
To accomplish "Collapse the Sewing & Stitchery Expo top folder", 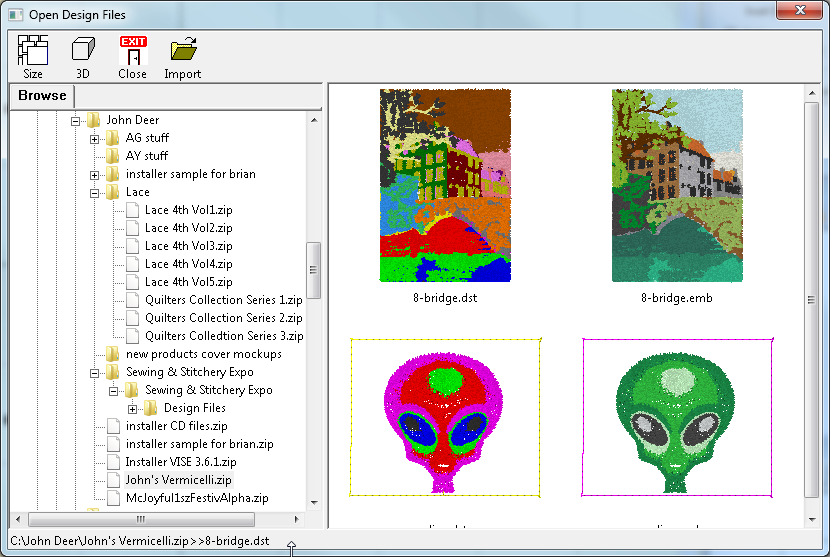I will (95, 372).
